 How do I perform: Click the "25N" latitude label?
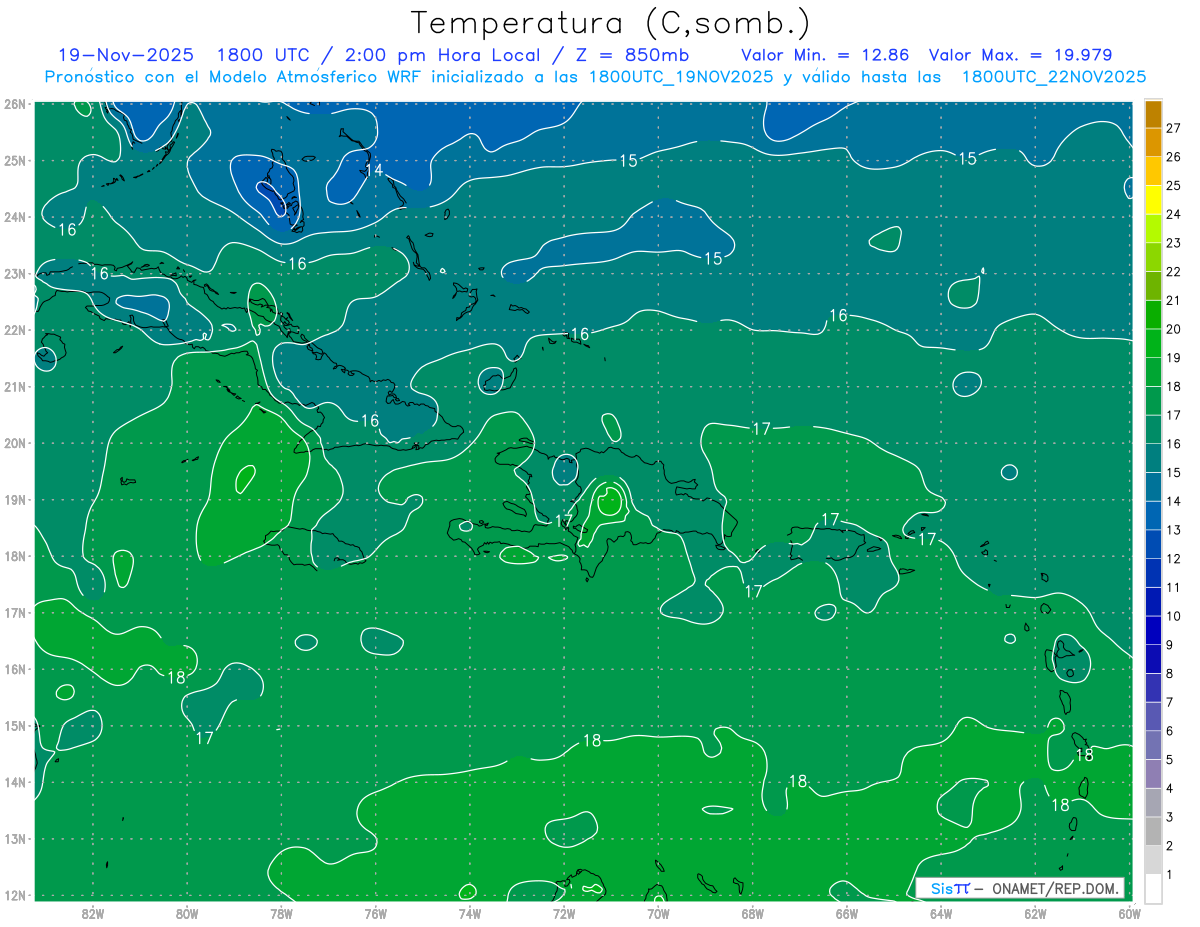point(15,160)
